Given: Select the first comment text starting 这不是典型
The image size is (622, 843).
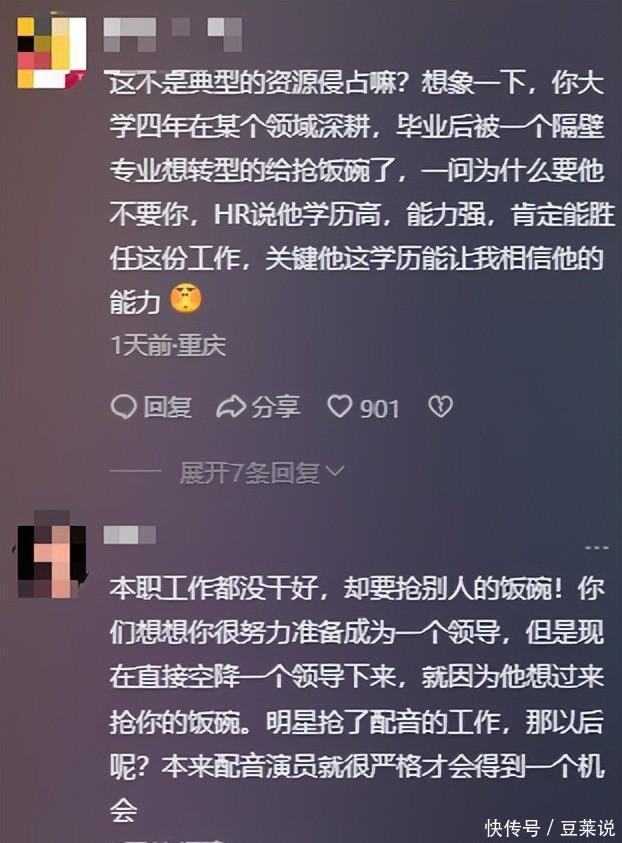Looking at the screenshot, I should (x=362, y=192).
